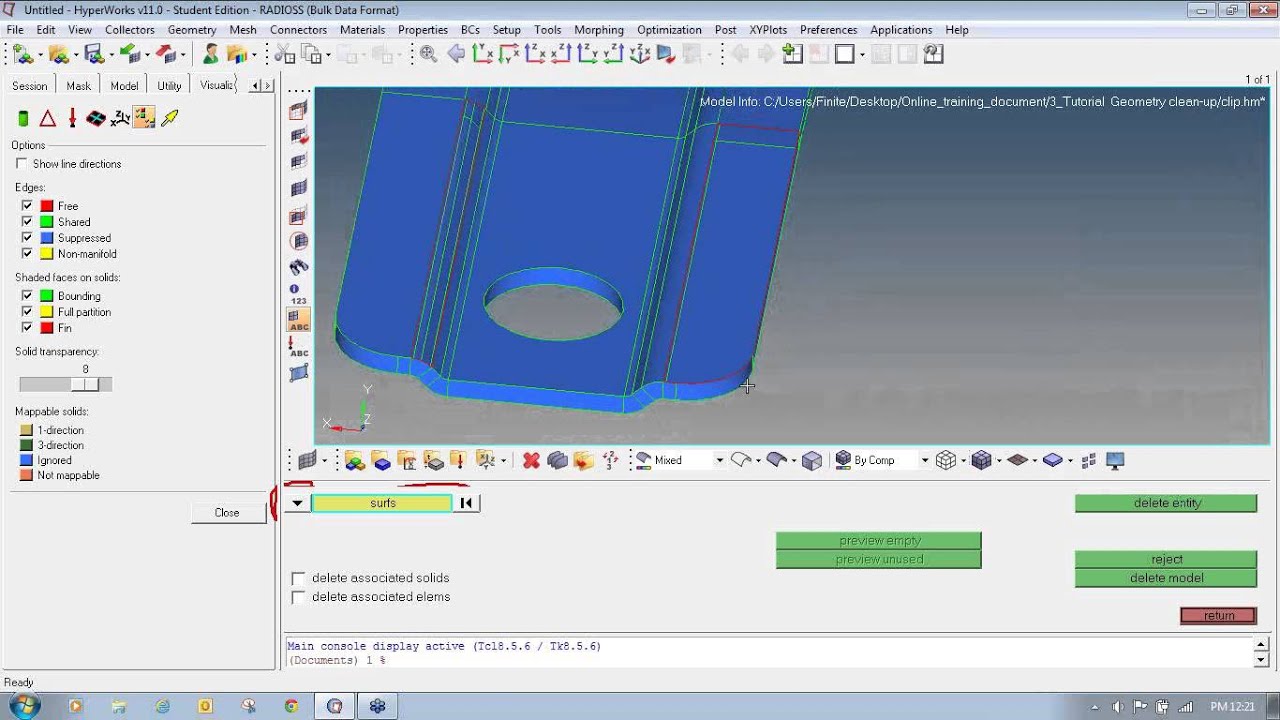Enable delete associated solids checkbox
The image size is (1280, 720).
pos(298,578)
